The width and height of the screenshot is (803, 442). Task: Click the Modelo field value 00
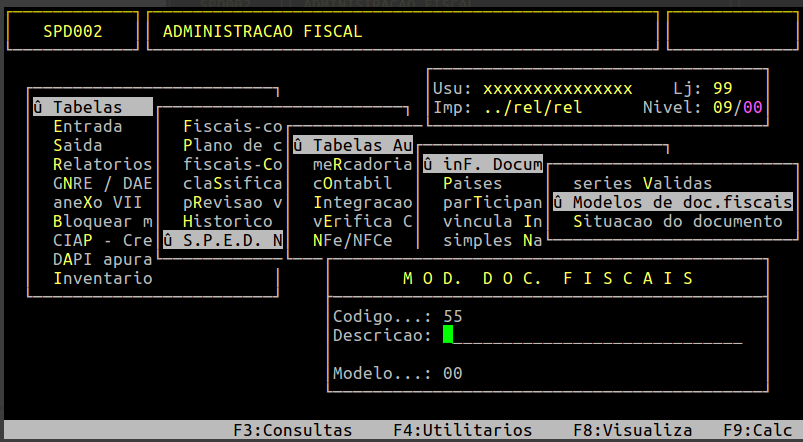point(453,373)
